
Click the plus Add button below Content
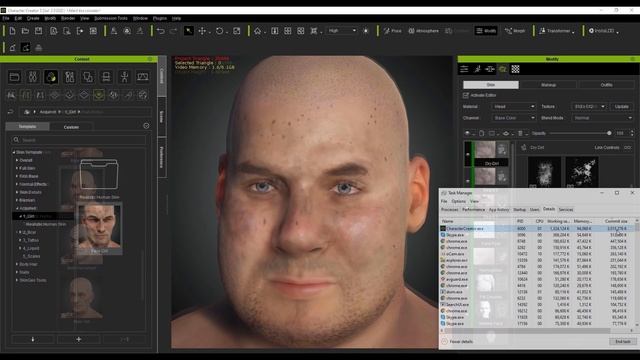(x=79, y=339)
